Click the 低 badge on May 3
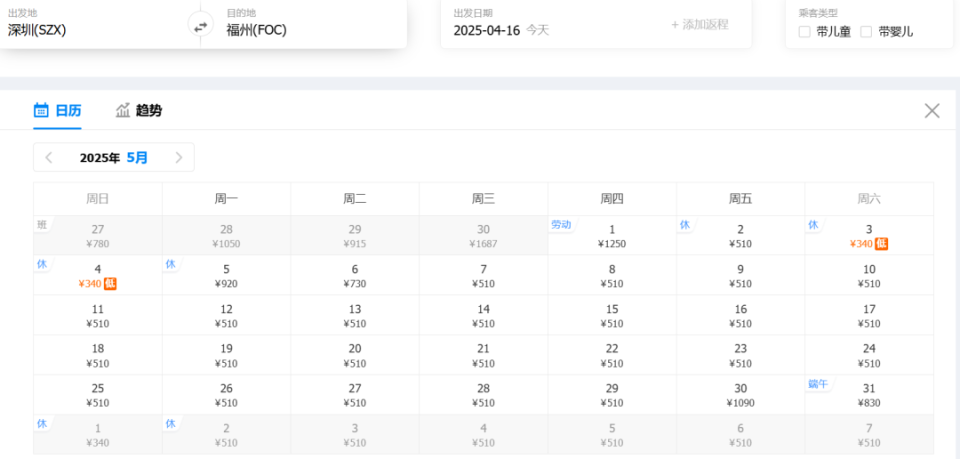Screen dimensions: 960x459 pyautogui.click(x=881, y=244)
